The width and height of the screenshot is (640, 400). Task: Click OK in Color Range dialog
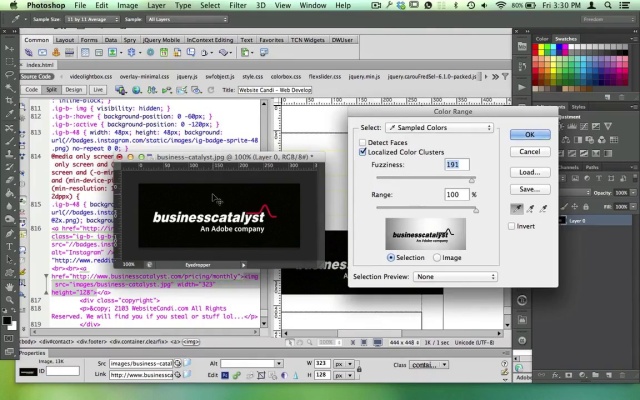click(530, 134)
